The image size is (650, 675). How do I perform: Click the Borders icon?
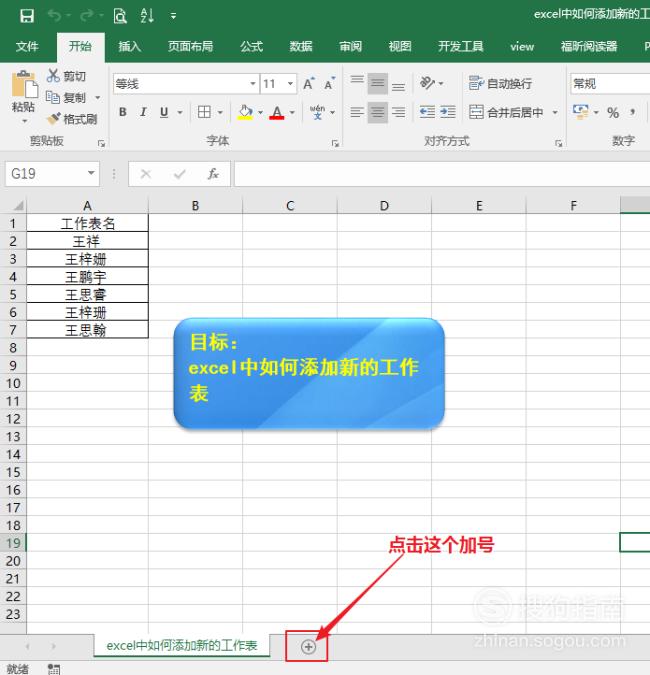tap(204, 112)
